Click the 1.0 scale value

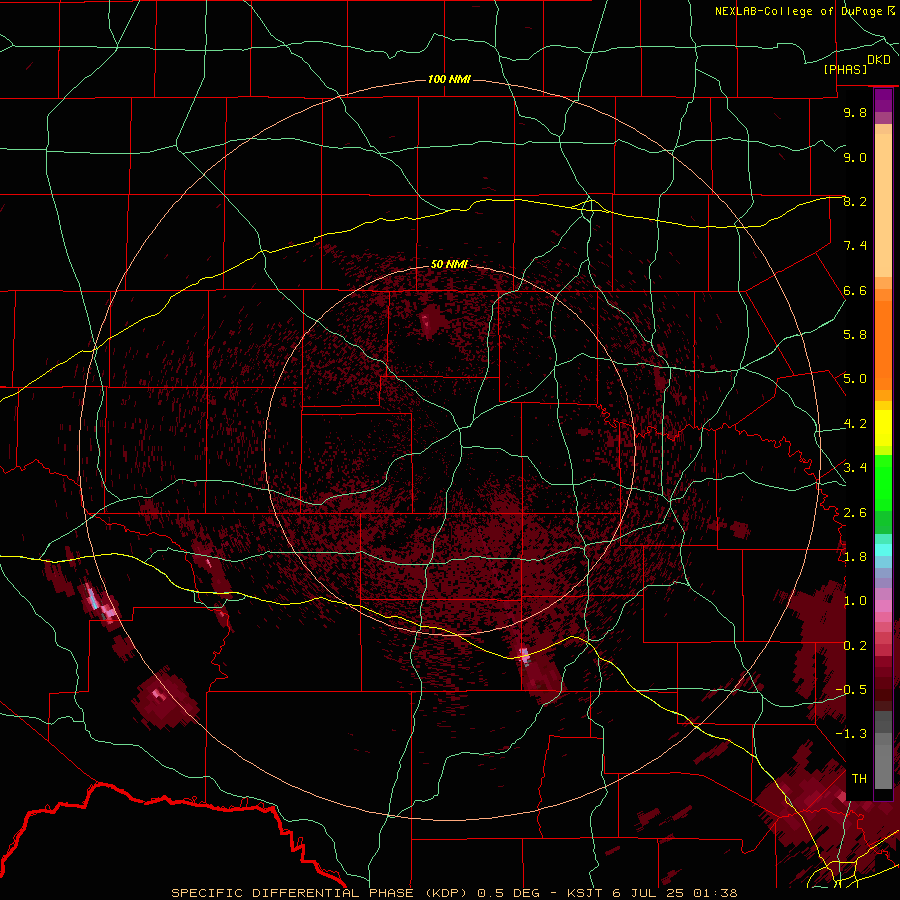pyautogui.click(x=855, y=601)
